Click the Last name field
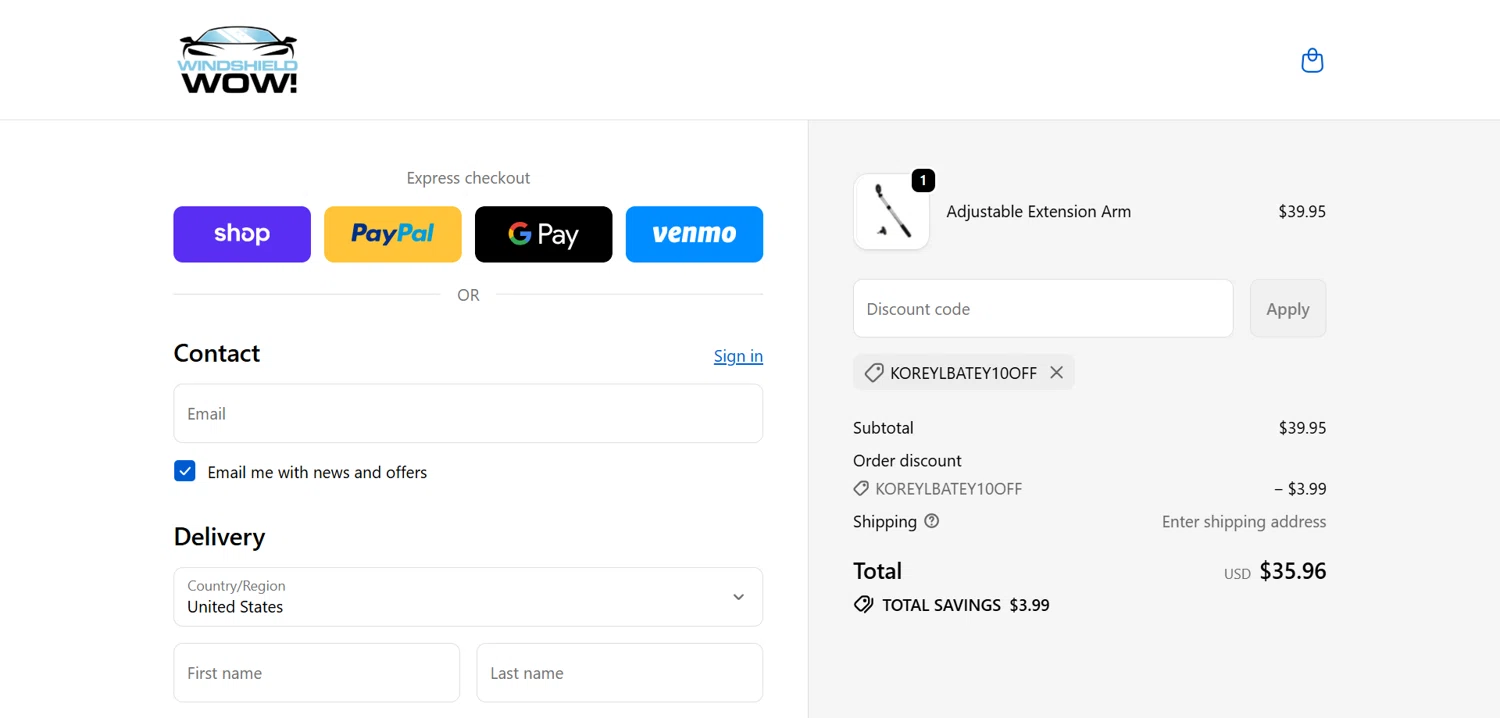 620,673
